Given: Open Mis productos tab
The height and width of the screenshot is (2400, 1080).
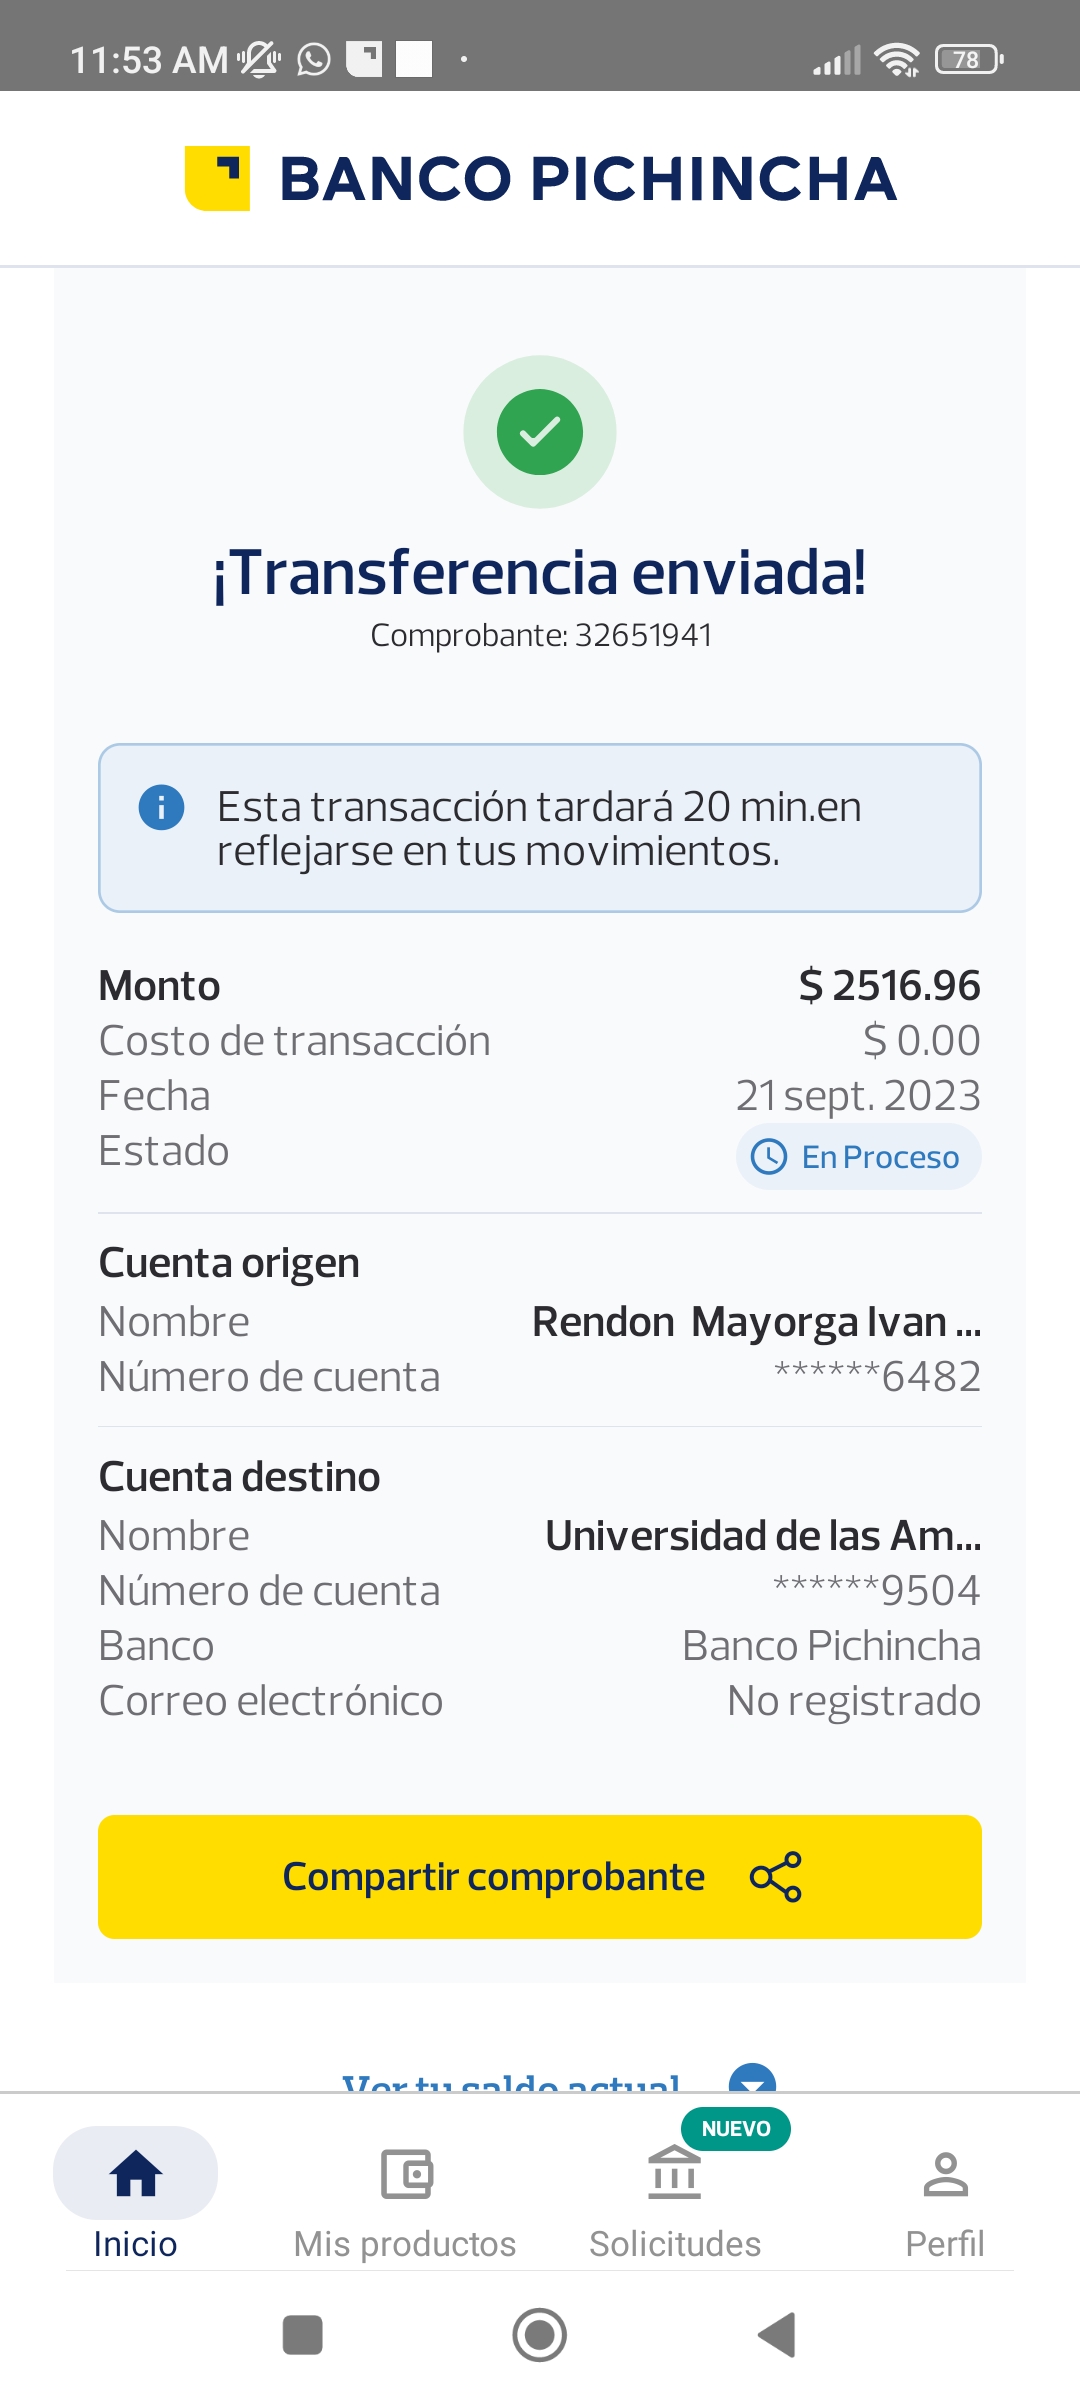Looking at the screenshot, I should click(x=405, y=2198).
